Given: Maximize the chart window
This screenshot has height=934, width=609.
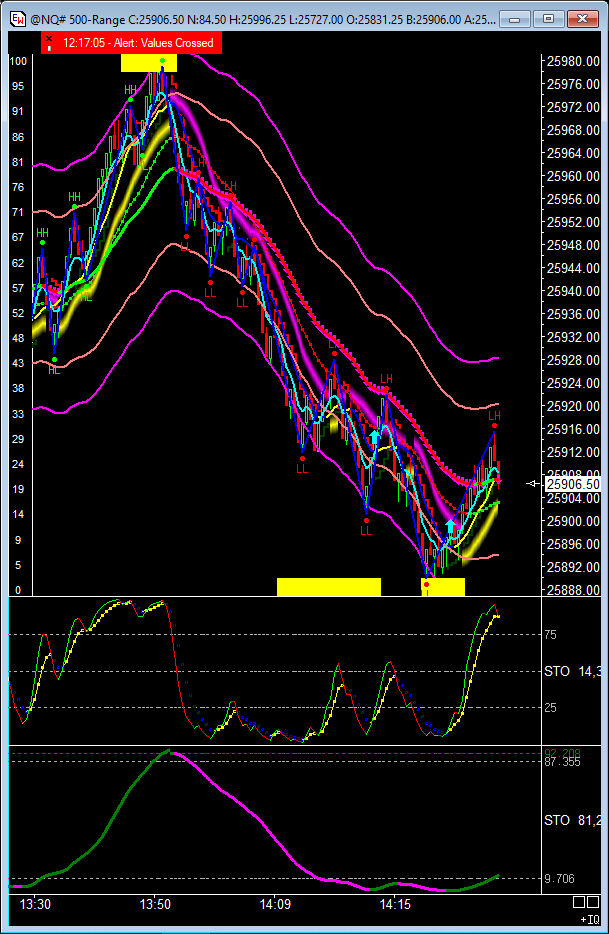Looking at the screenshot, I should (548, 18).
